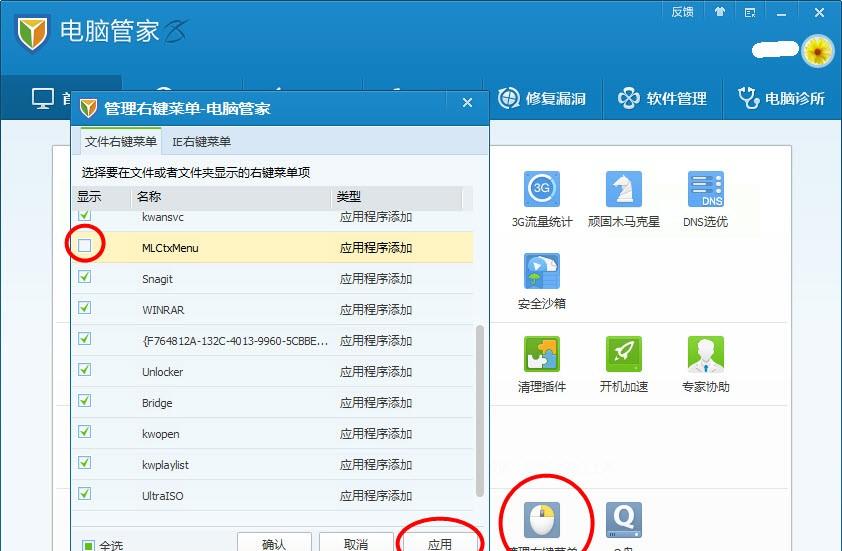Click the sunflower user avatar
The width and height of the screenshot is (842, 551).
[817, 51]
